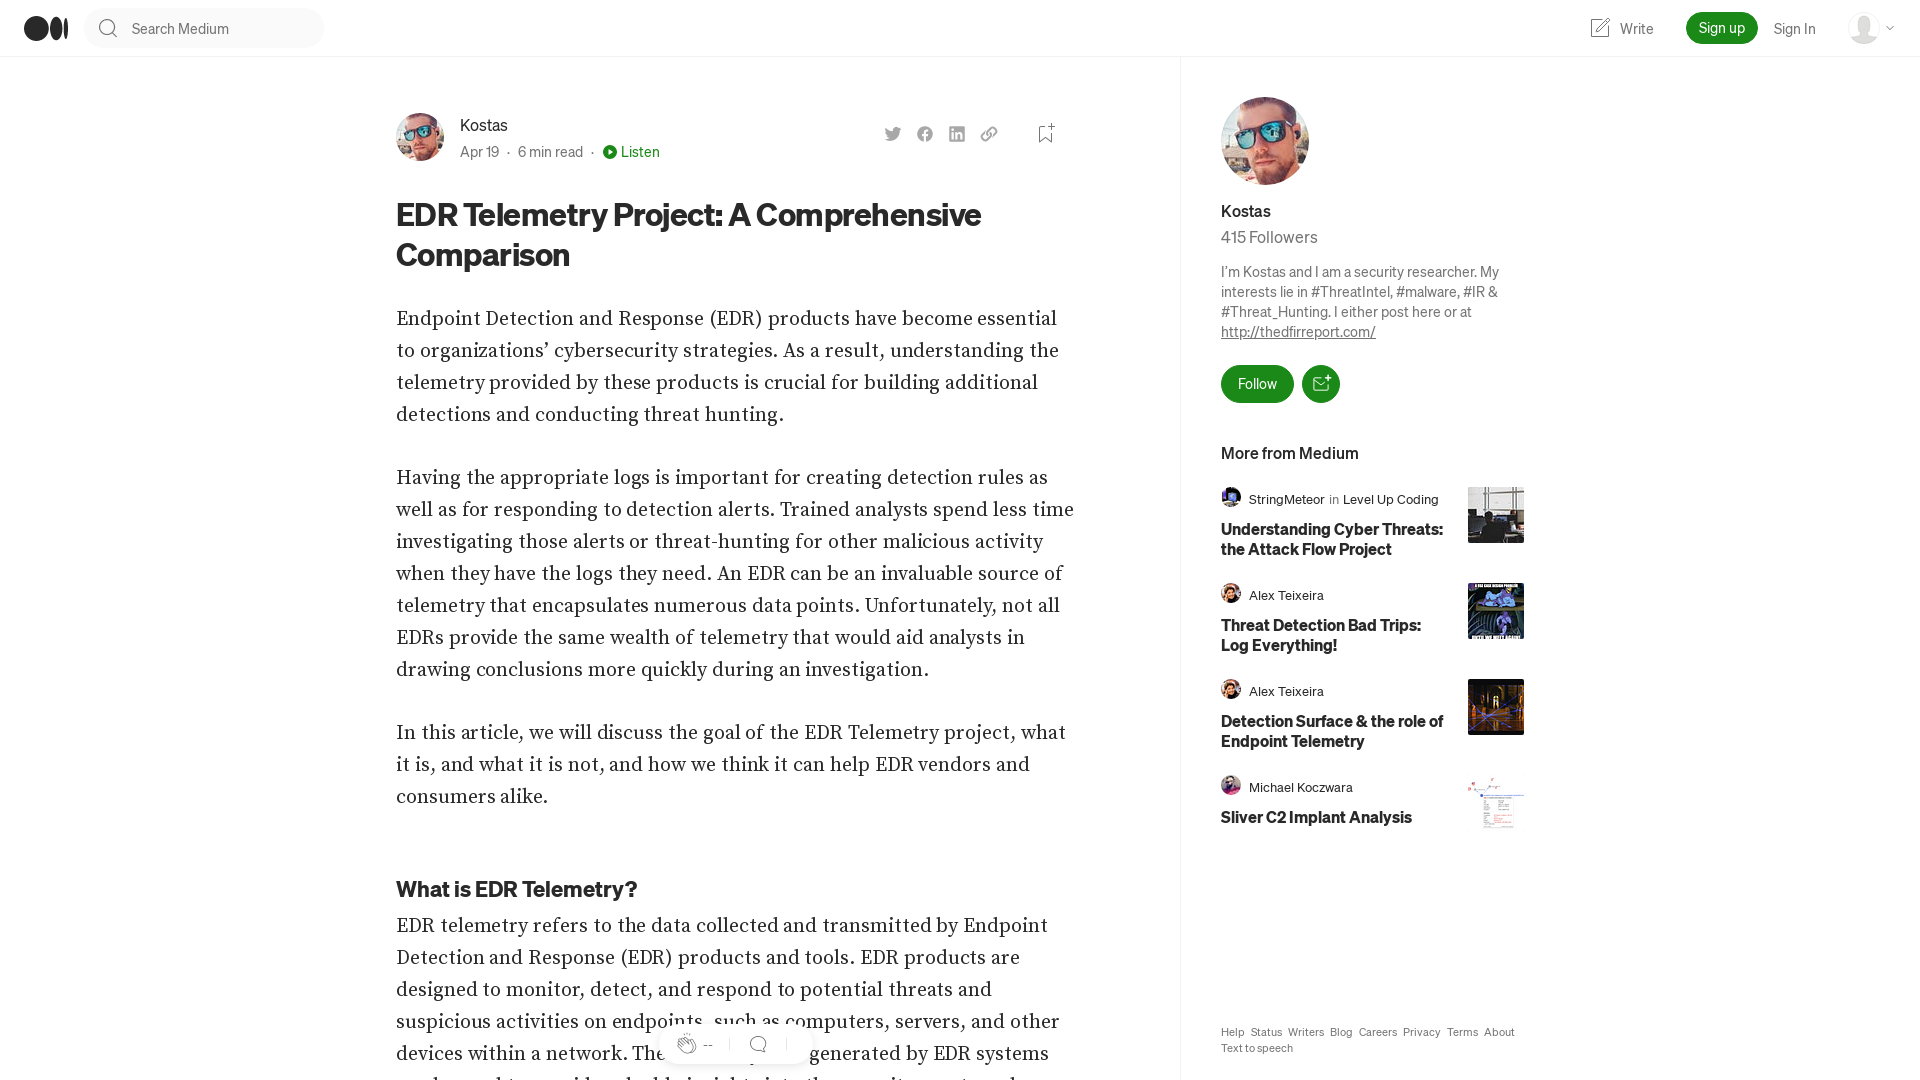Click the bookmark/save icon
Viewport: 1920px width, 1080px height.
point(1046,133)
